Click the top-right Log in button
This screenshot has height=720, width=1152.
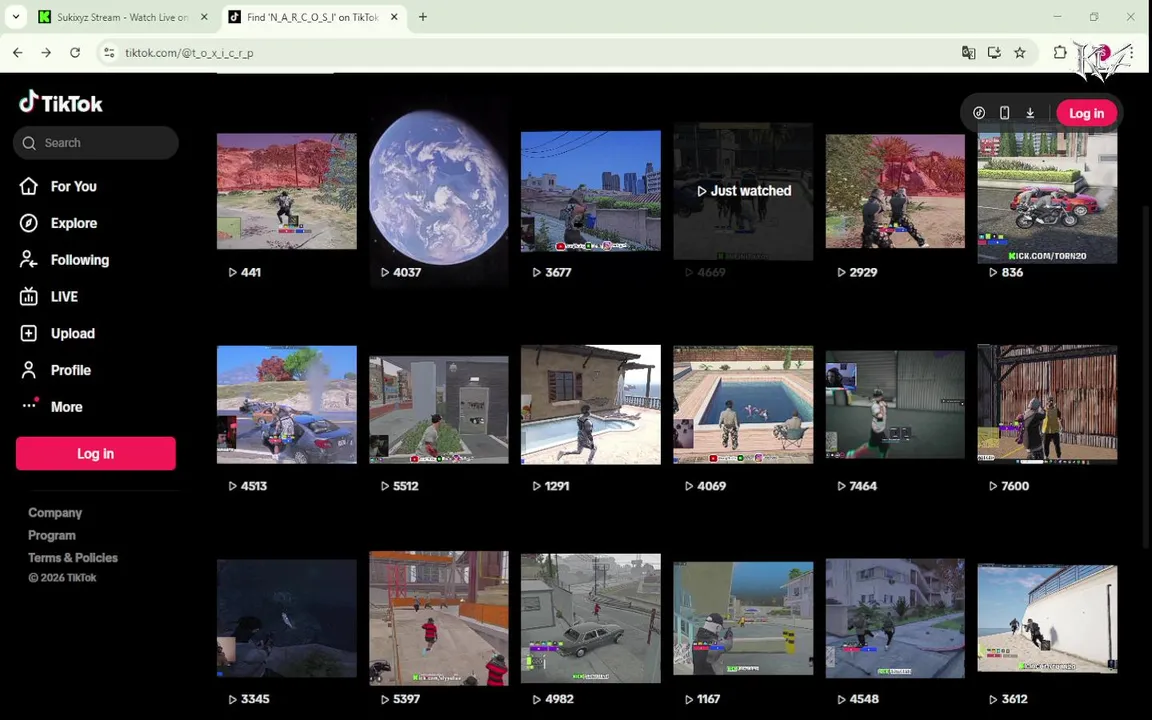coord(1086,113)
